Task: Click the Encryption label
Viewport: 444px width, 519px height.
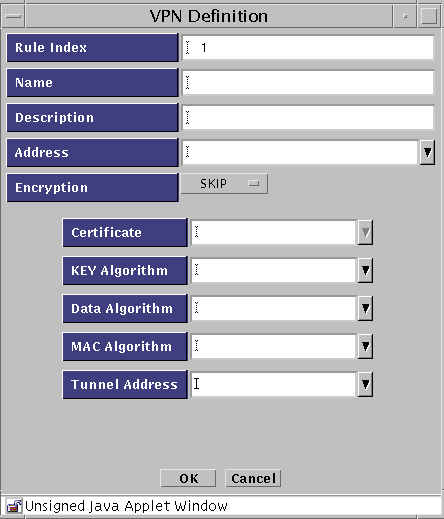Action: [92, 187]
